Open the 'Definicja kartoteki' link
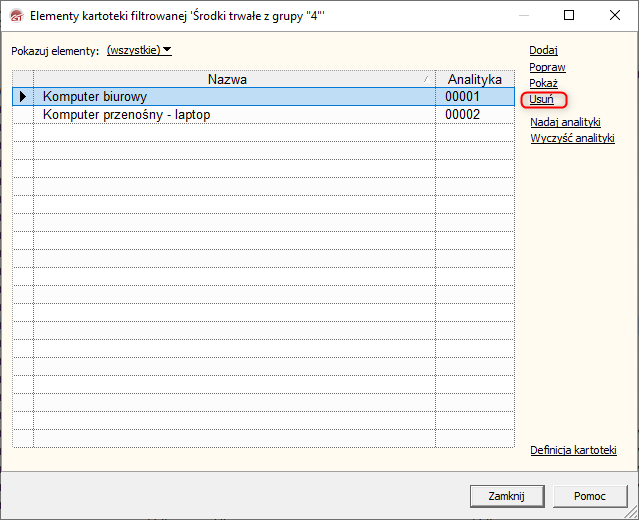 tap(573, 450)
